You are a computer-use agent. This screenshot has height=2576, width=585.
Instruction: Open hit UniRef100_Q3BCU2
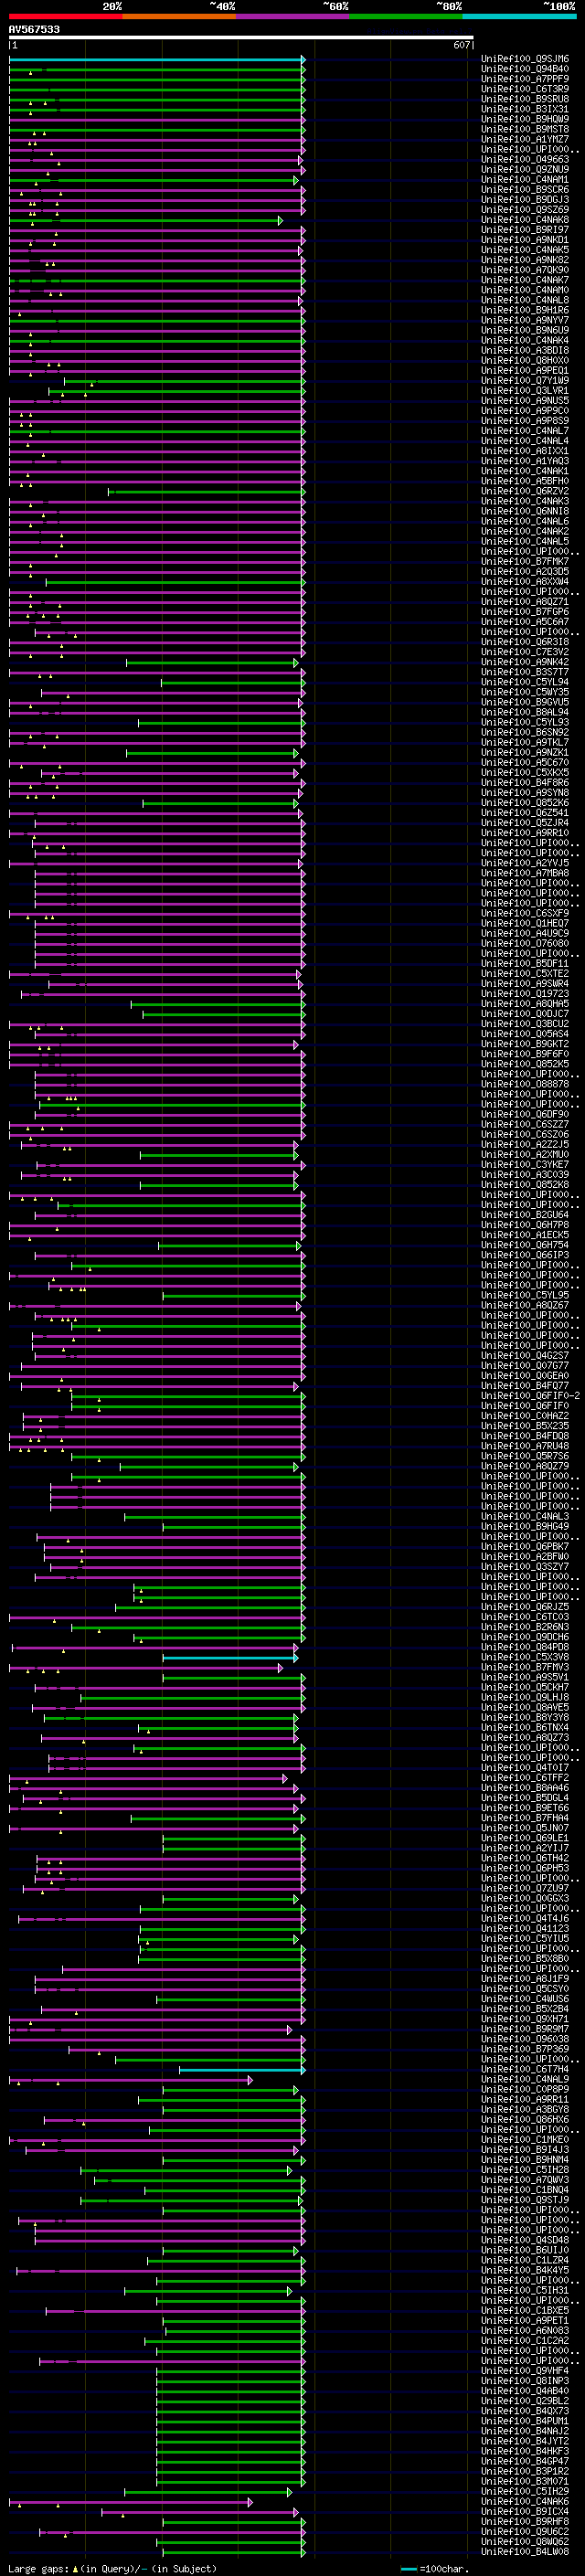point(525,1024)
